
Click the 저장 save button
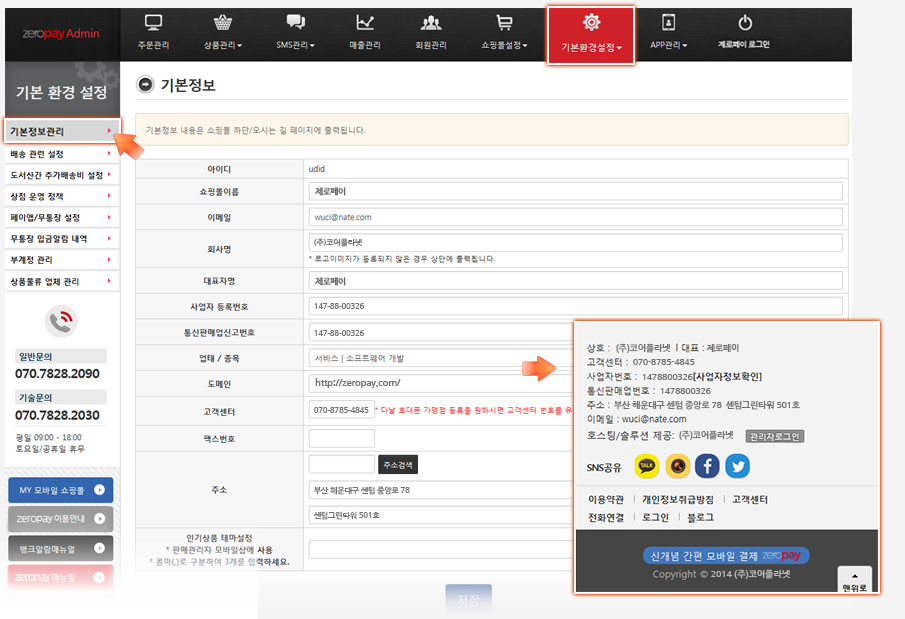(469, 599)
